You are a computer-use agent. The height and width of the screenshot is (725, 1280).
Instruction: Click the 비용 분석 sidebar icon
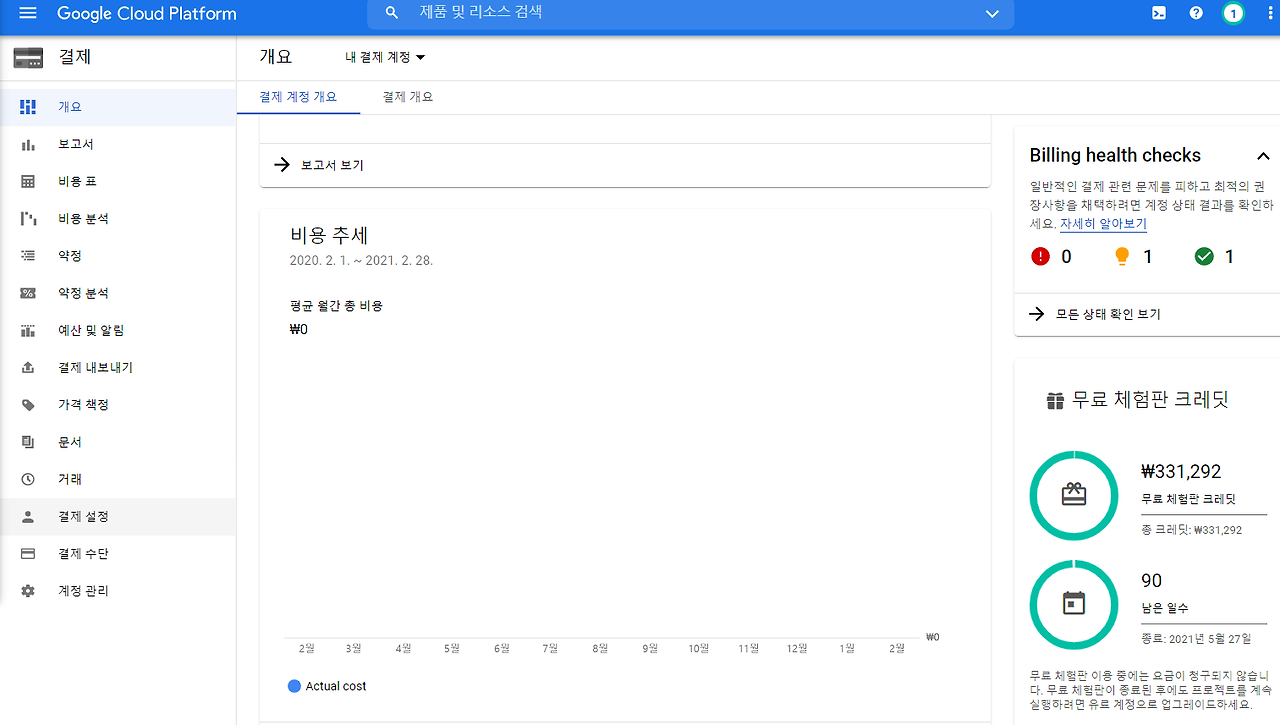tap(30, 218)
